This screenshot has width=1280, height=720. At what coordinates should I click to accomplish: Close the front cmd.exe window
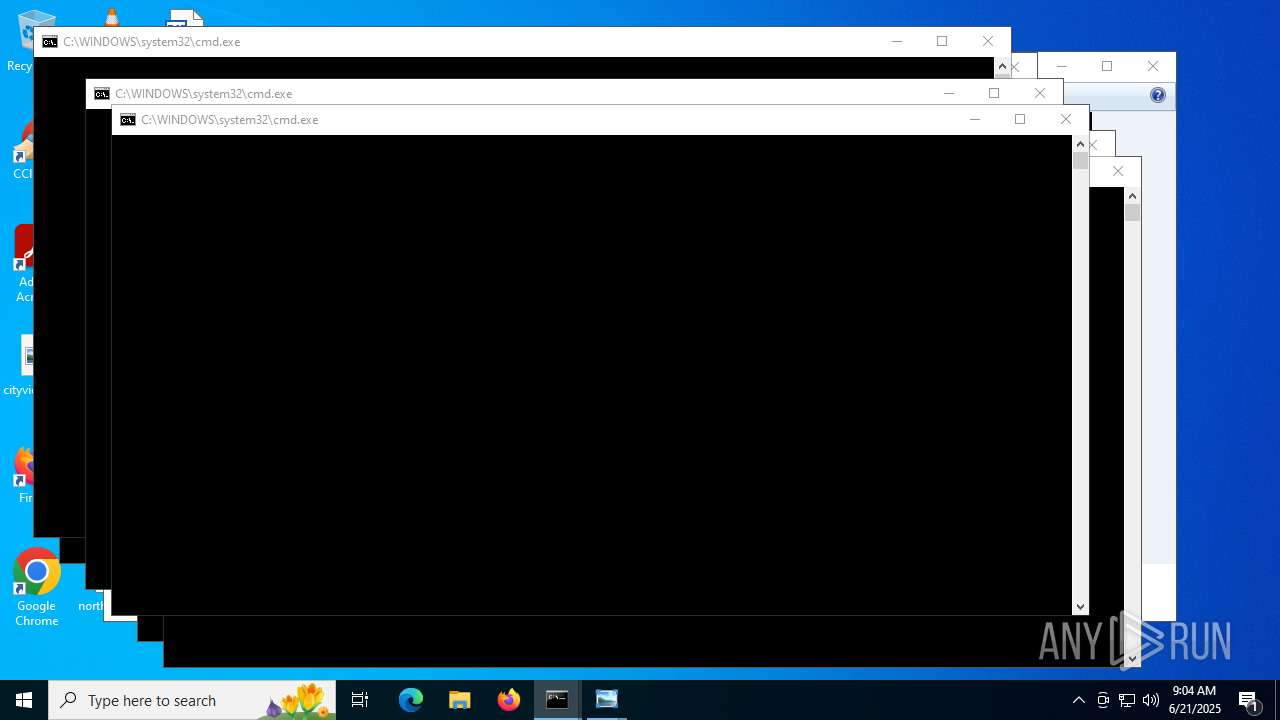pyautogui.click(x=1066, y=119)
